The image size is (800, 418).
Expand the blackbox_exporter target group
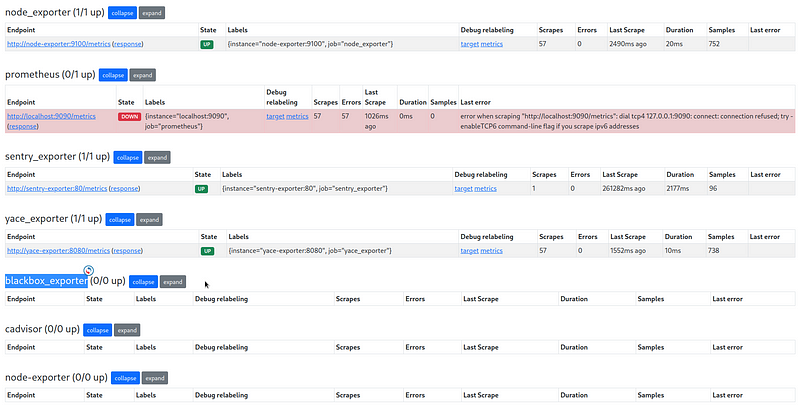[173, 282]
